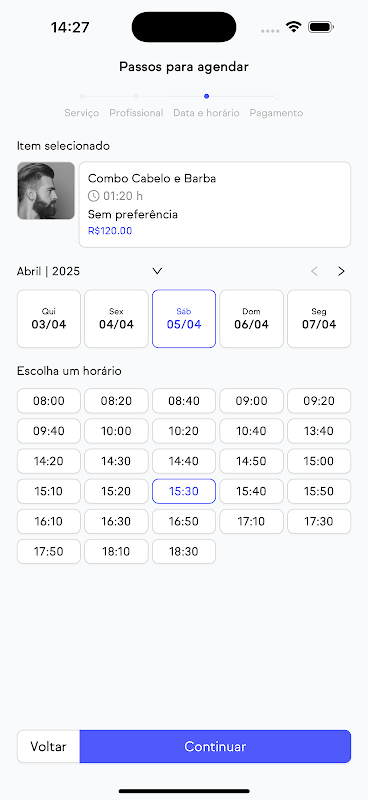Tap Continuar to proceed
The height and width of the screenshot is (800, 368).
tap(215, 746)
